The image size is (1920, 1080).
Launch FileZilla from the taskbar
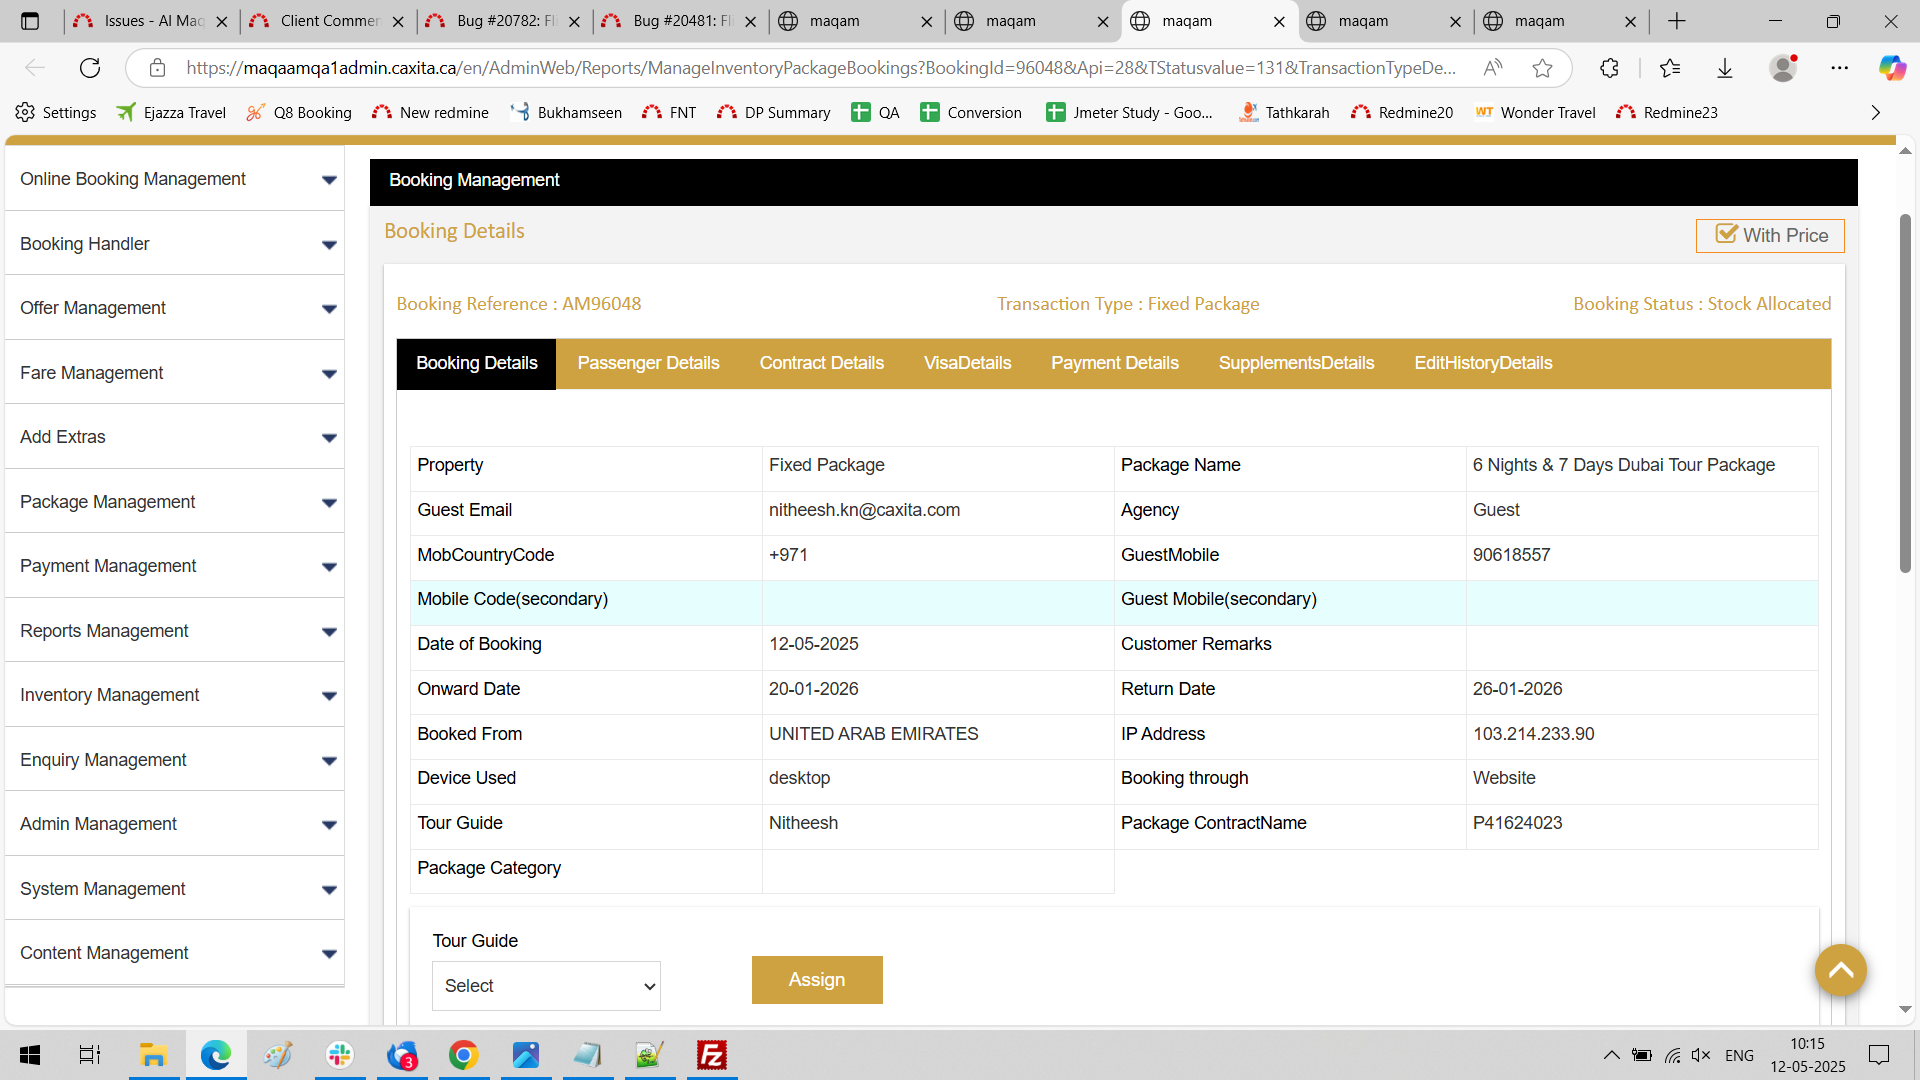coord(712,1055)
